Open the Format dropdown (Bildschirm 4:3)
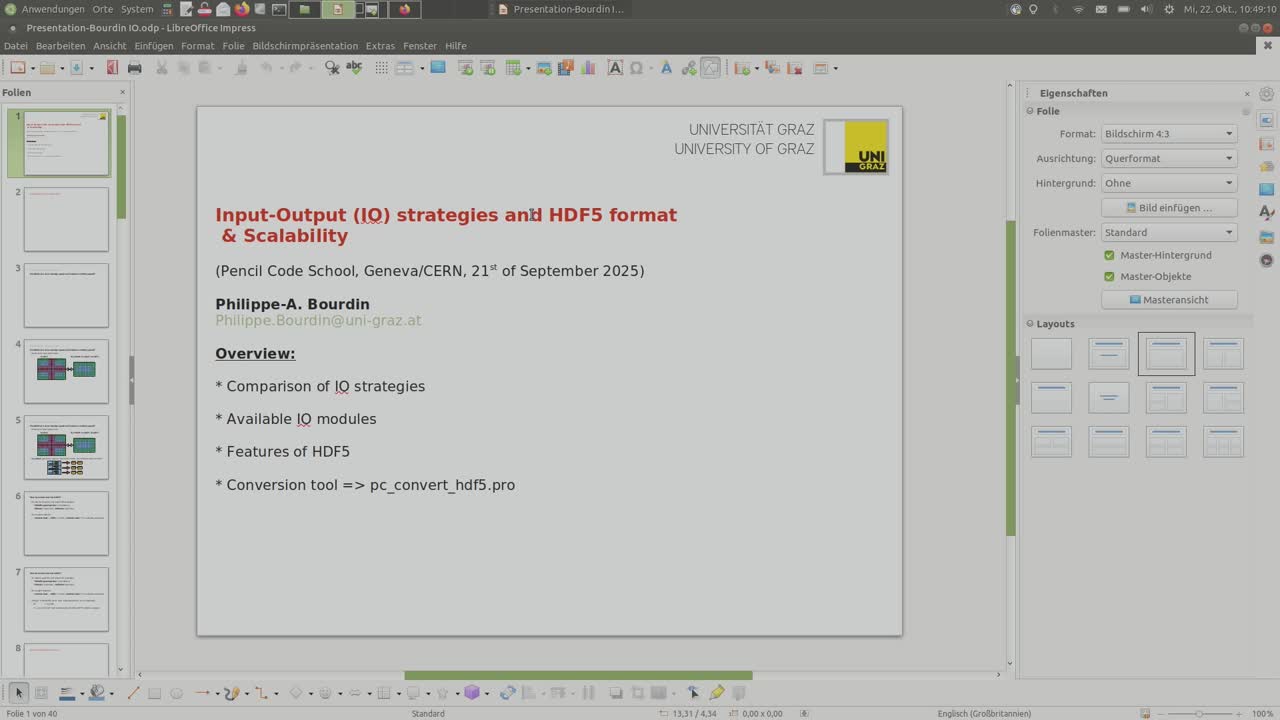The width and height of the screenshot is (1280, 720). pyautogui.click(x=1168, y=134)
